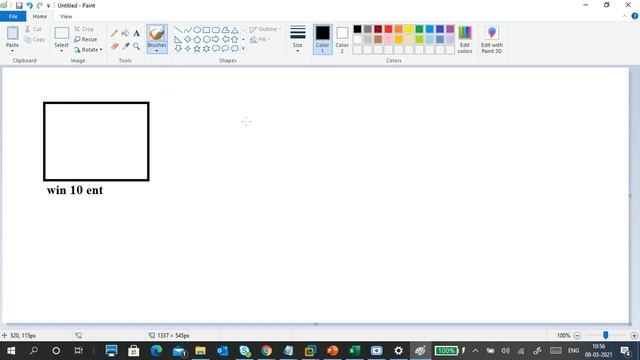The height and width of the screenshot is (360, 640).
Task: Select the Text tool
Action: (x=136, y=33)
